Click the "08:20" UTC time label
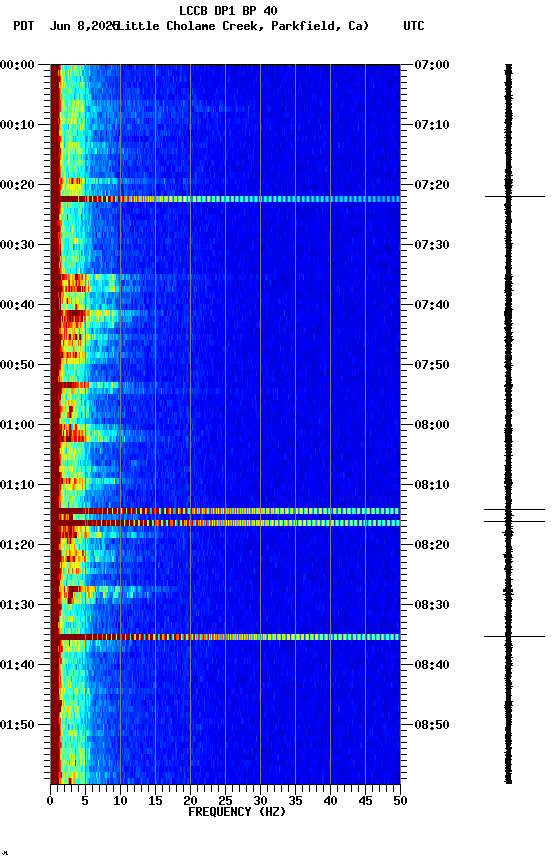This screenshot has width=552, height=864. click(432, 545)
